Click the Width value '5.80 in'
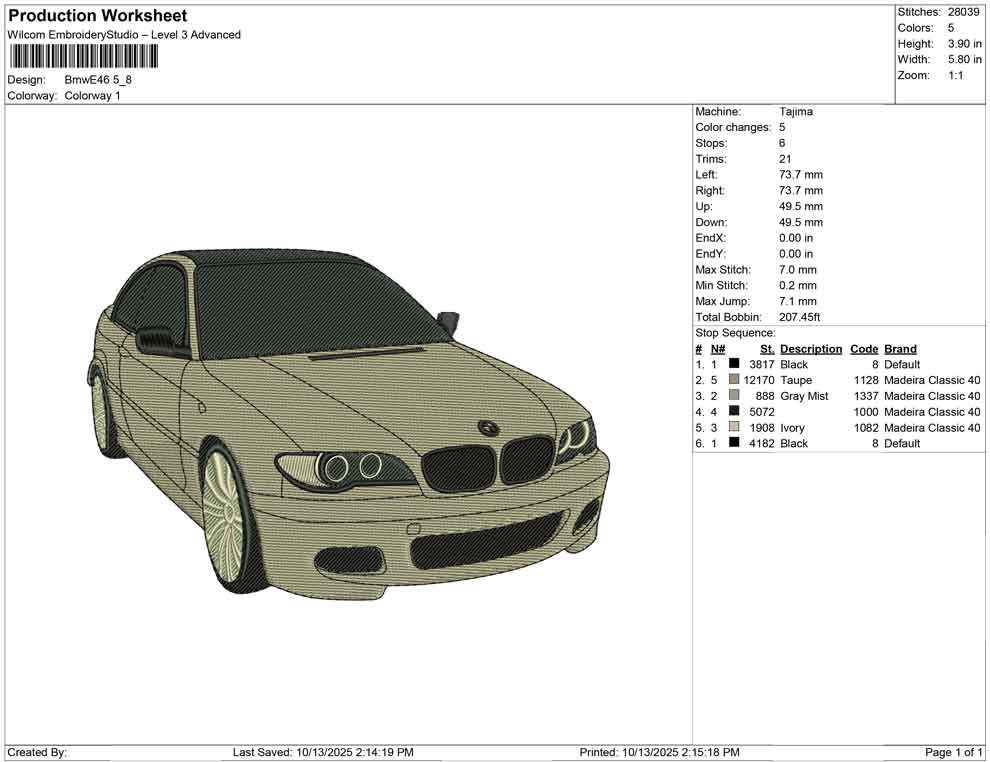 pyautogui.click(x=964, y=59)
